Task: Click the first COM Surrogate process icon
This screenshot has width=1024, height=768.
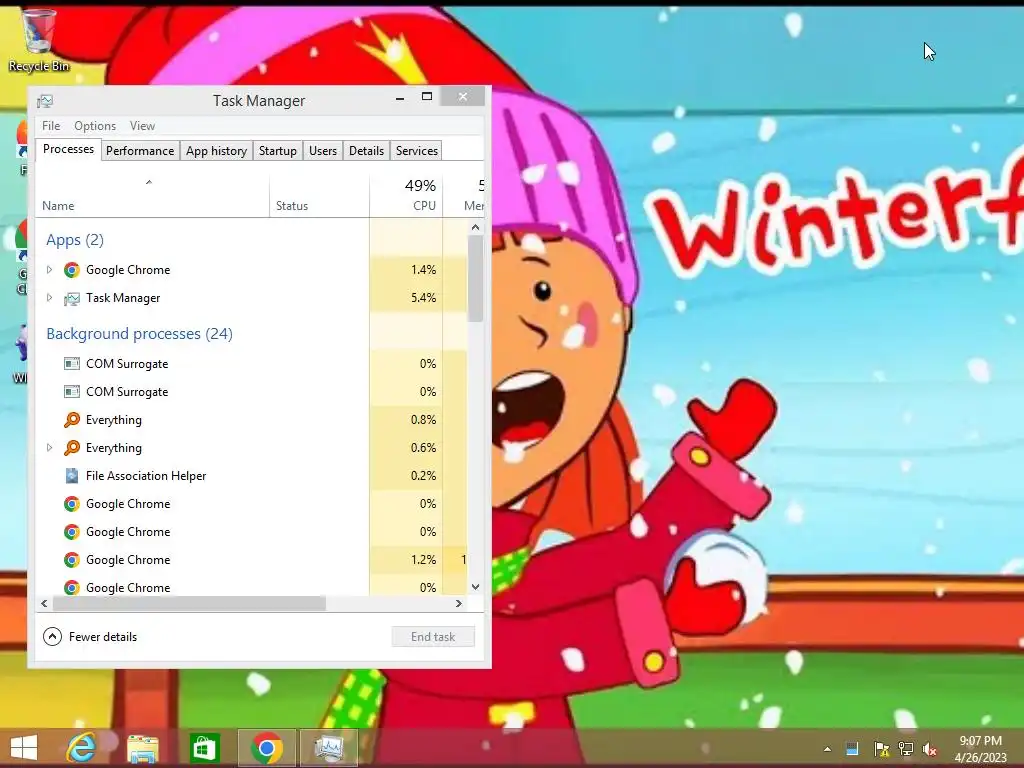Action: (x=72, y=364)
